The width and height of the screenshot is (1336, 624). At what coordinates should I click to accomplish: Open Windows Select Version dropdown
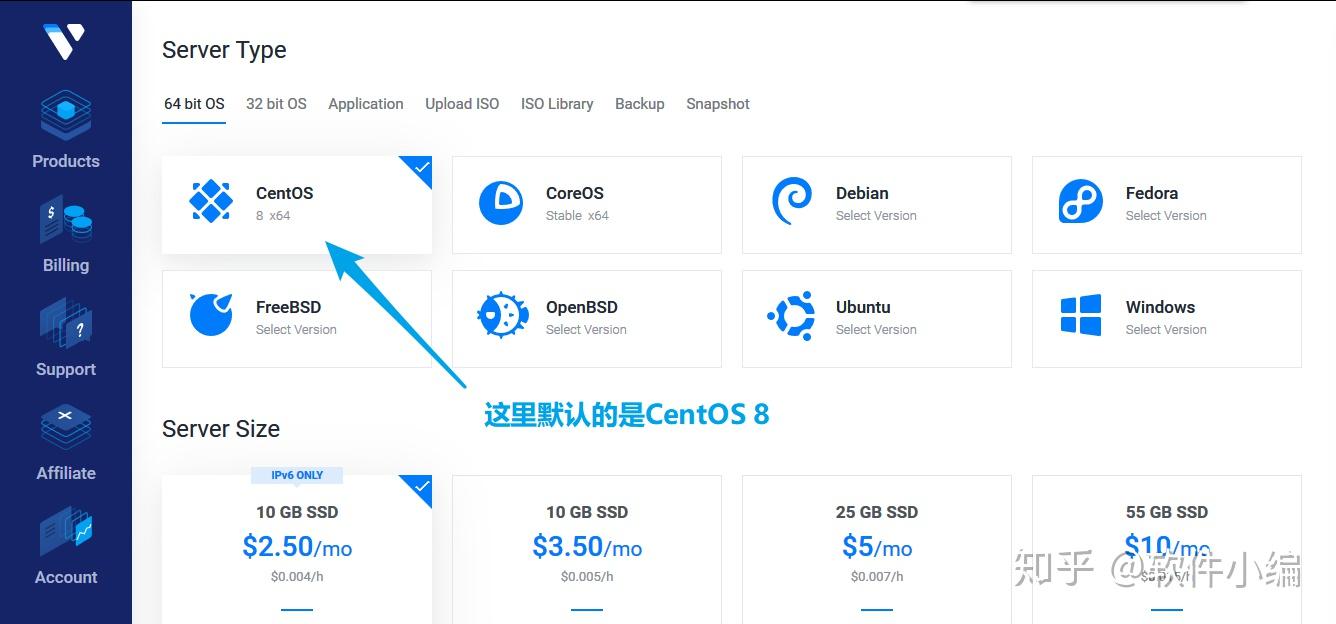(1166, 330)
